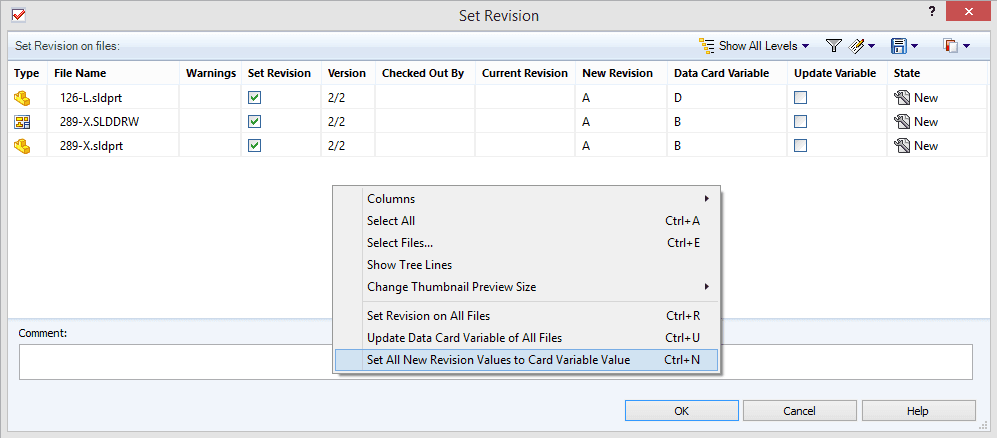997x438 pixels.
Task: Click the floppy disk save icon
Action: pyautogui.click(x=898, y=46)
